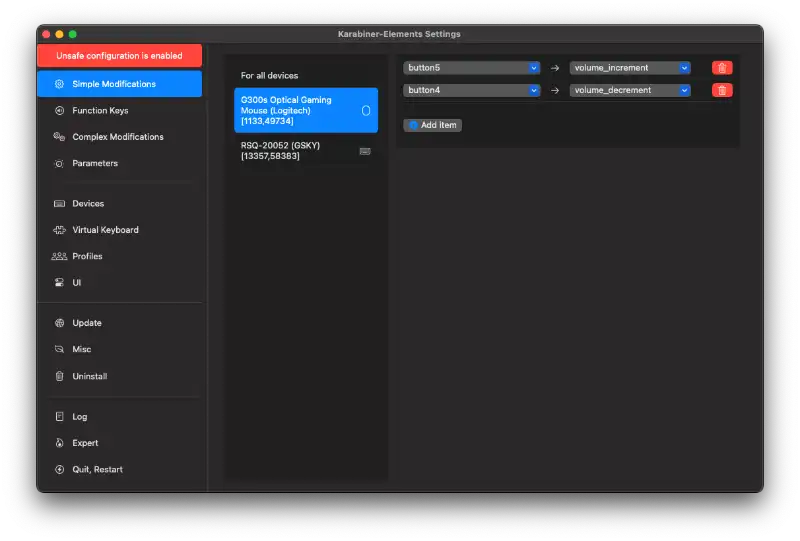Screen dimensions: 800x541
Task: Click the Simple Modifications gear icon
Action: pyautogui.click(x=59, y=84)
